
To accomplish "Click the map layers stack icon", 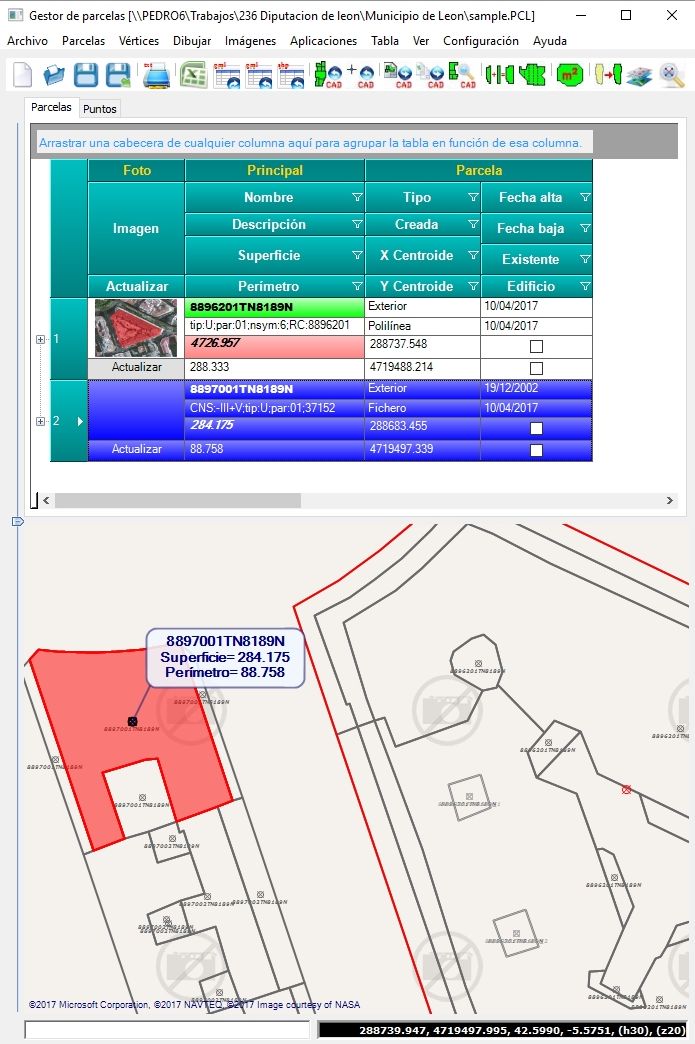I will [639, 75].
